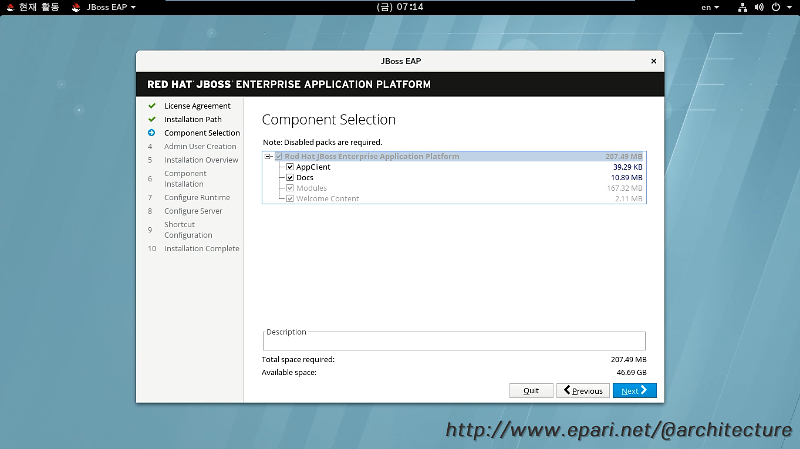
Task: Select Component Selection step in sidebar
Action: click(202, 133)
